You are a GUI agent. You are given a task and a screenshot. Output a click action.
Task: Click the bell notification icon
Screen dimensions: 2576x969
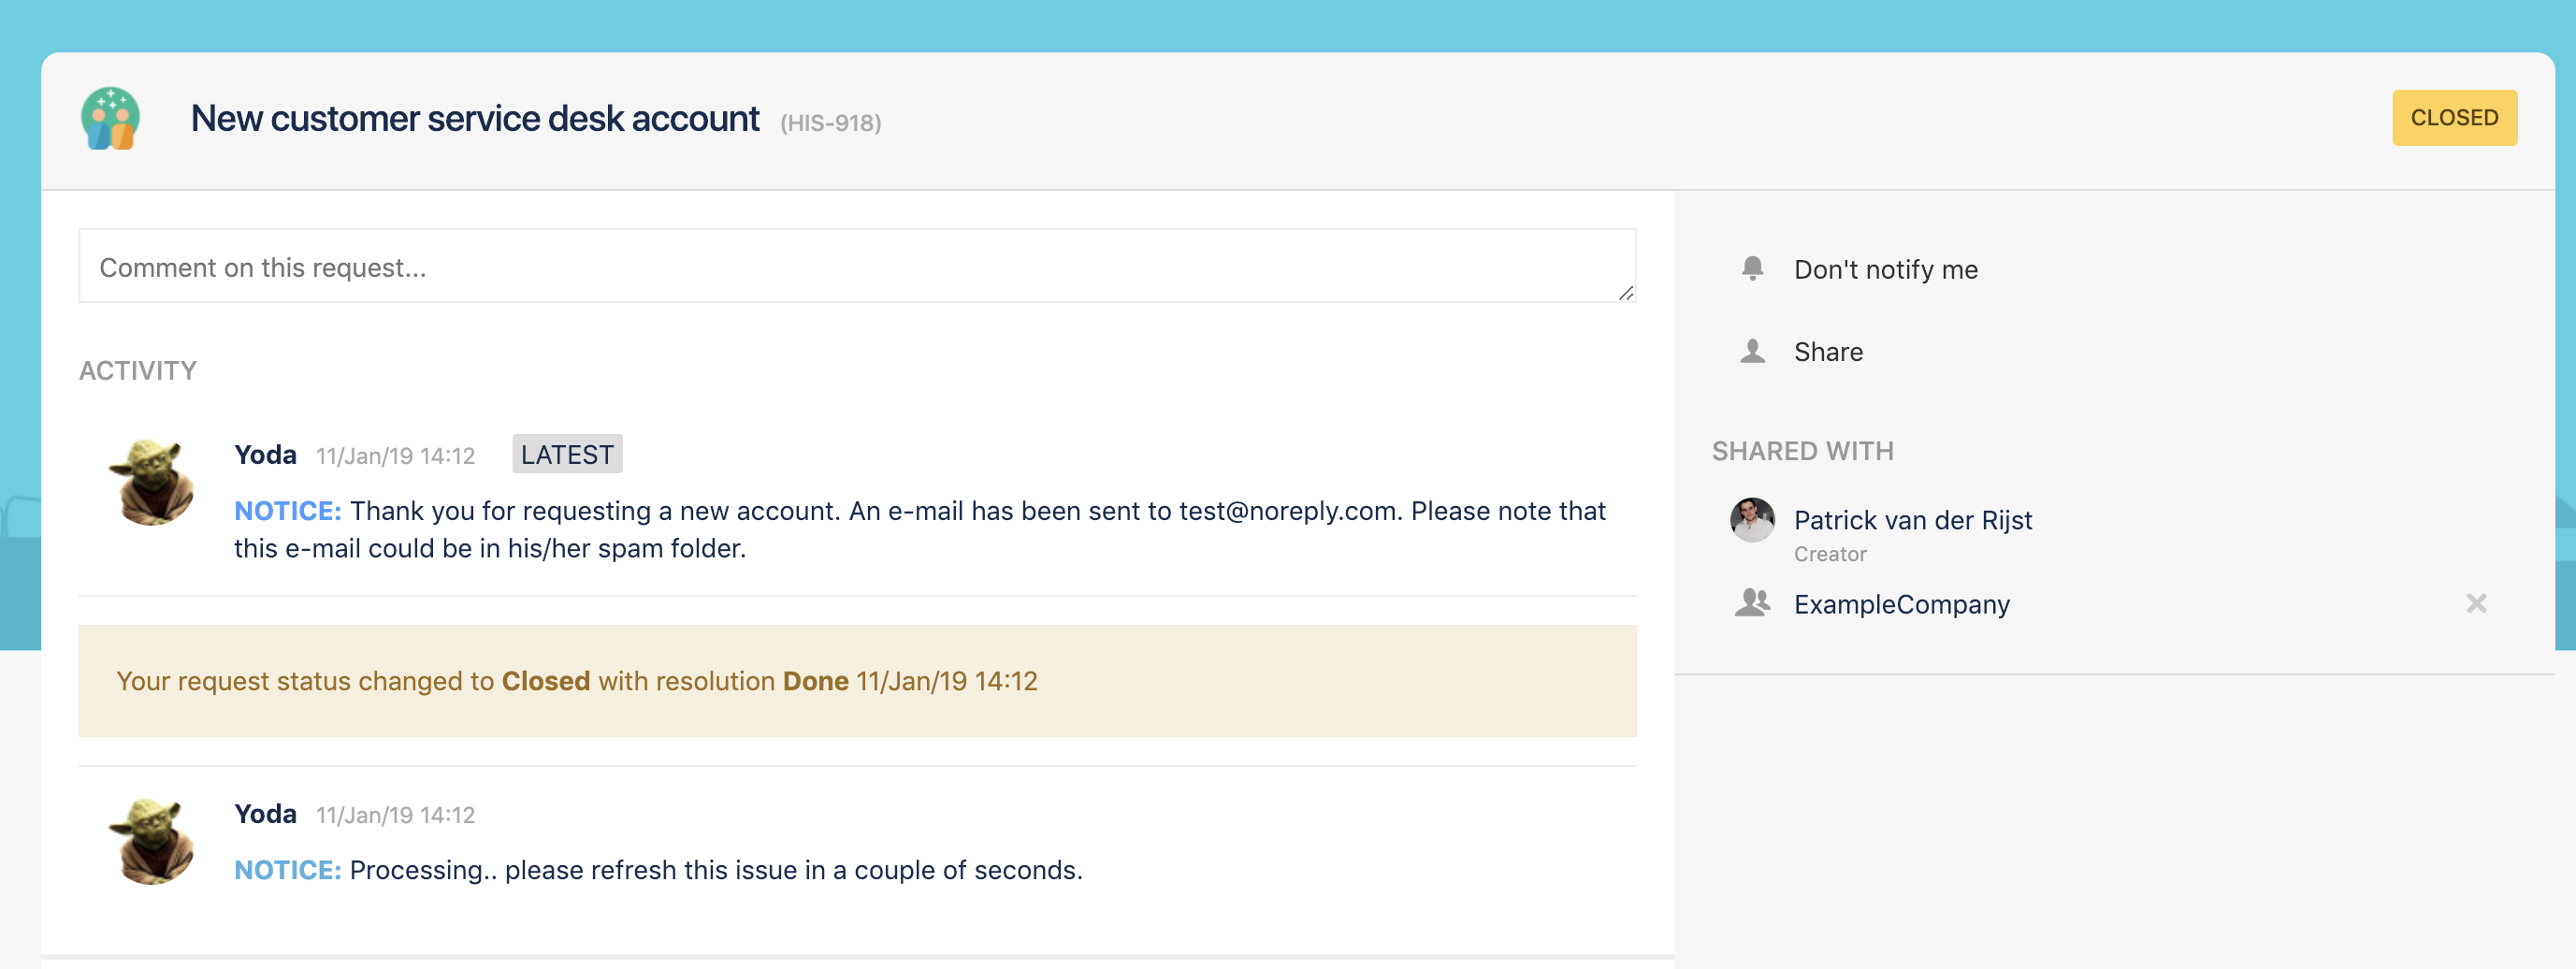1752,269
